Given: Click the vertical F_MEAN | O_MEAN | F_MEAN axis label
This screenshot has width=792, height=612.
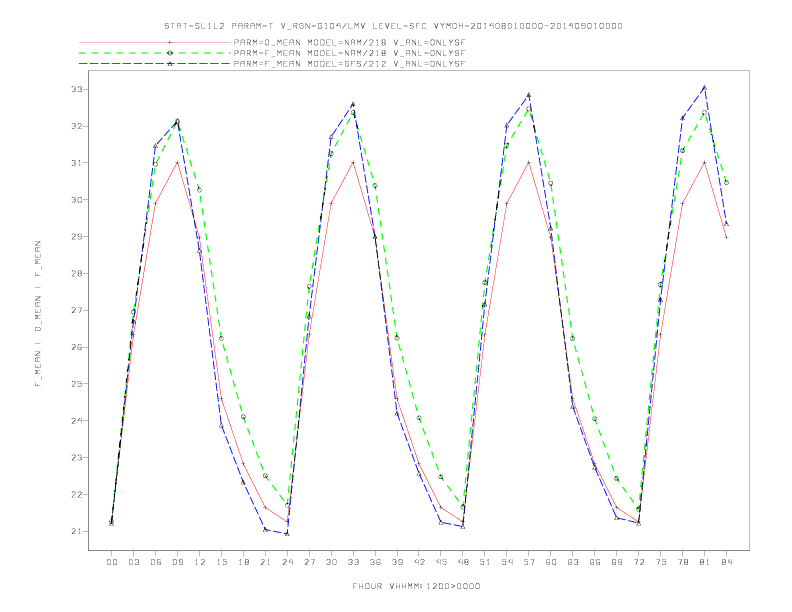Looking at the screenshot, I should [38, 314].
